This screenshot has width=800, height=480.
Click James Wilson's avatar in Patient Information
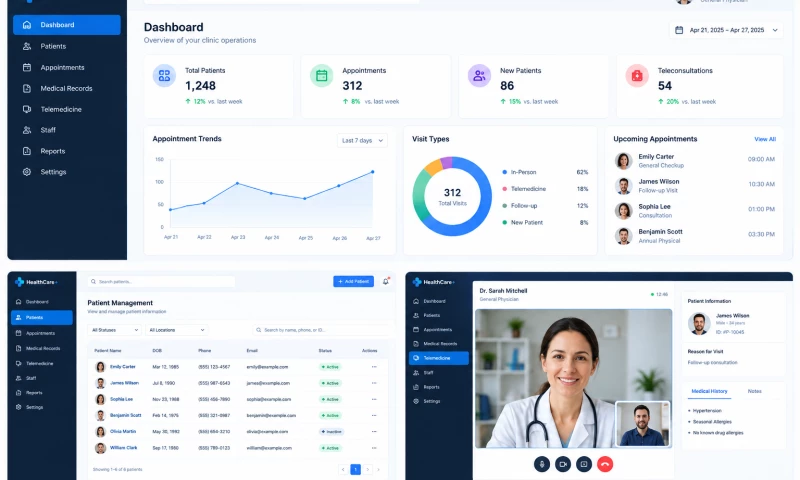point(699,323)
